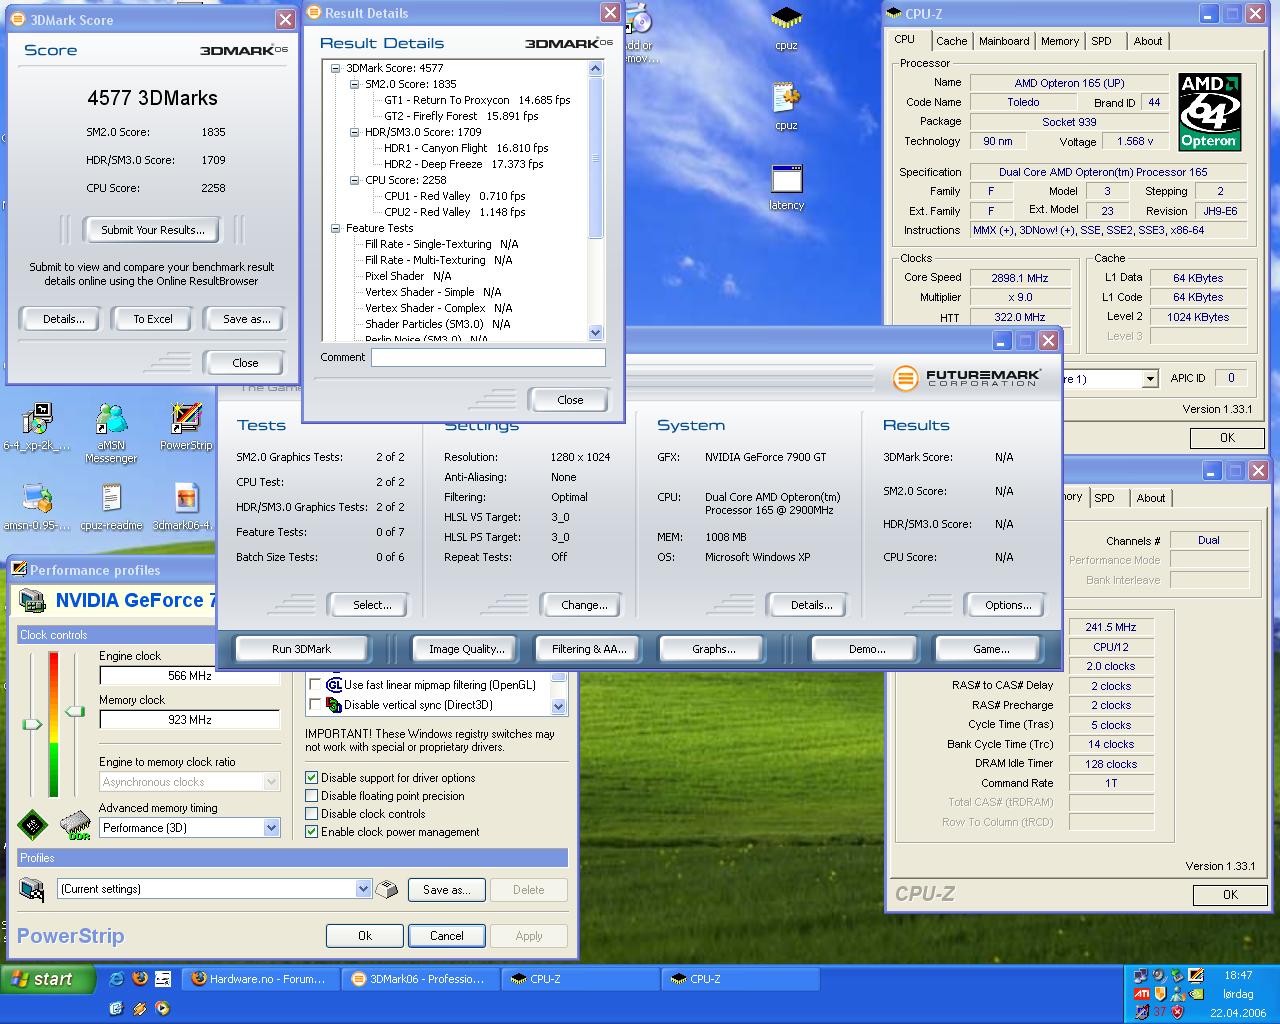Open the Advanced memory timing dropdown

tap(271, 828)
